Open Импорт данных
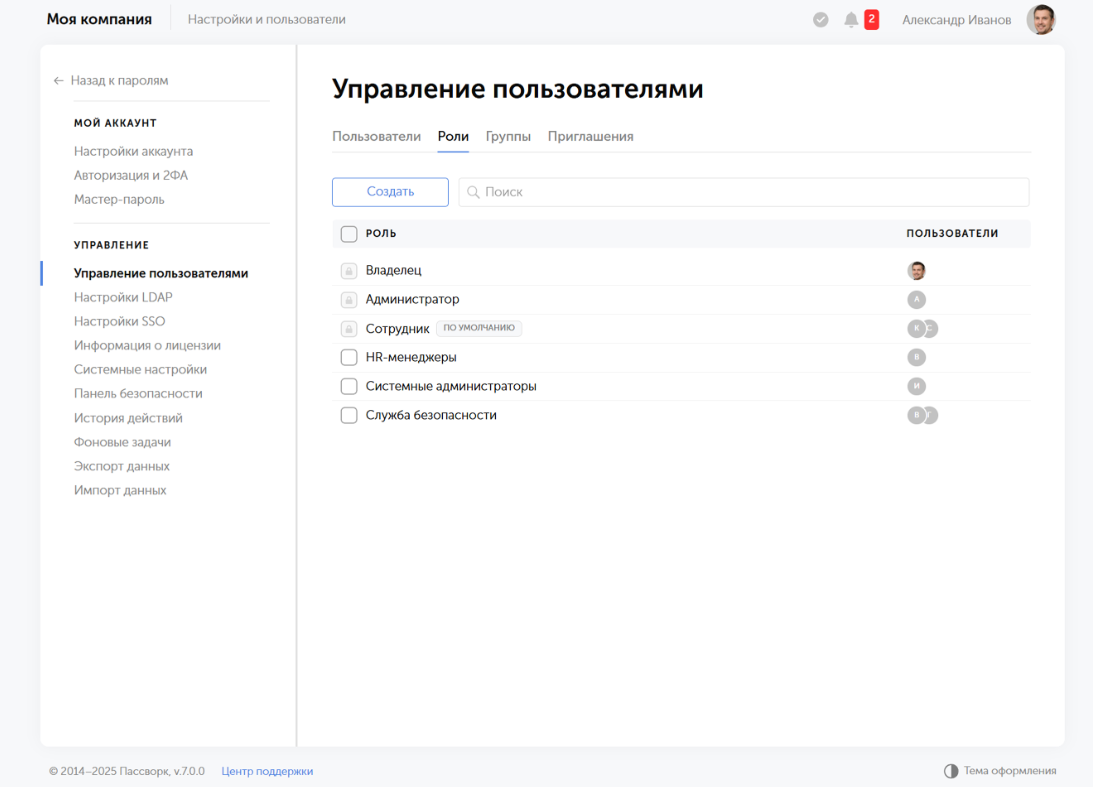Viewport: 1093px width, 787px height. [120, 491]
